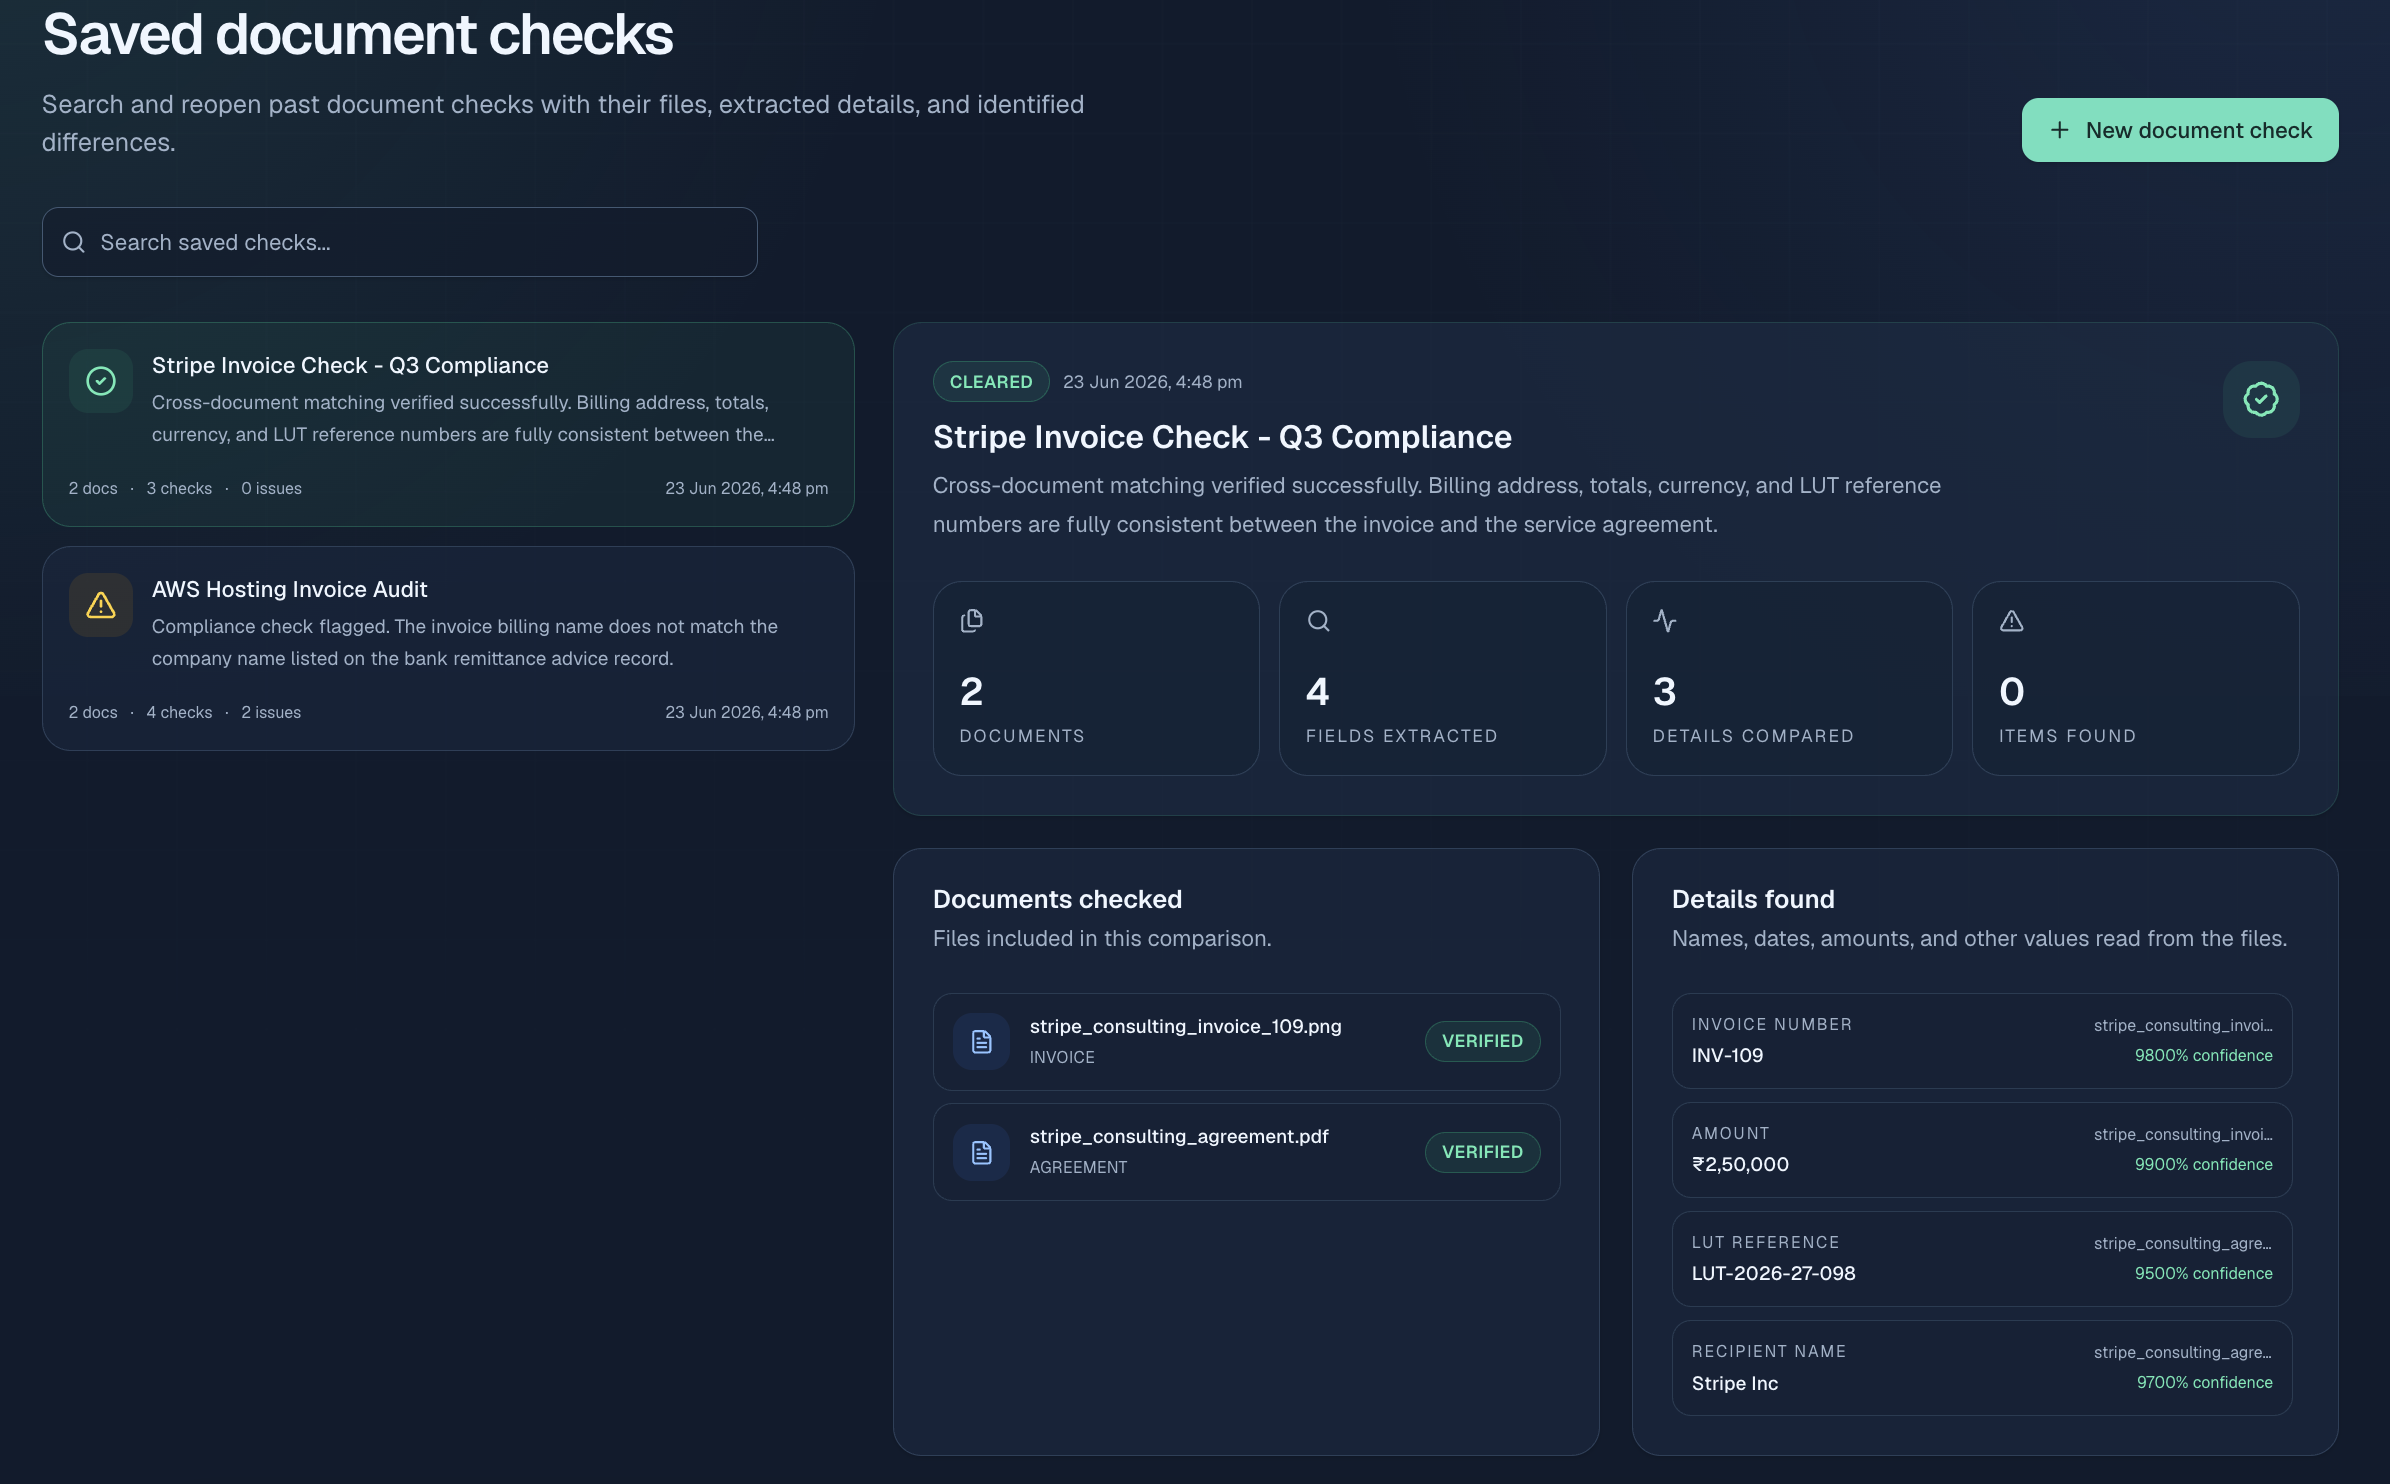Open Stripe Invoice Check - Q3 Compliance card
This screenshot has height=1484, width=2390.
point(448,424)
